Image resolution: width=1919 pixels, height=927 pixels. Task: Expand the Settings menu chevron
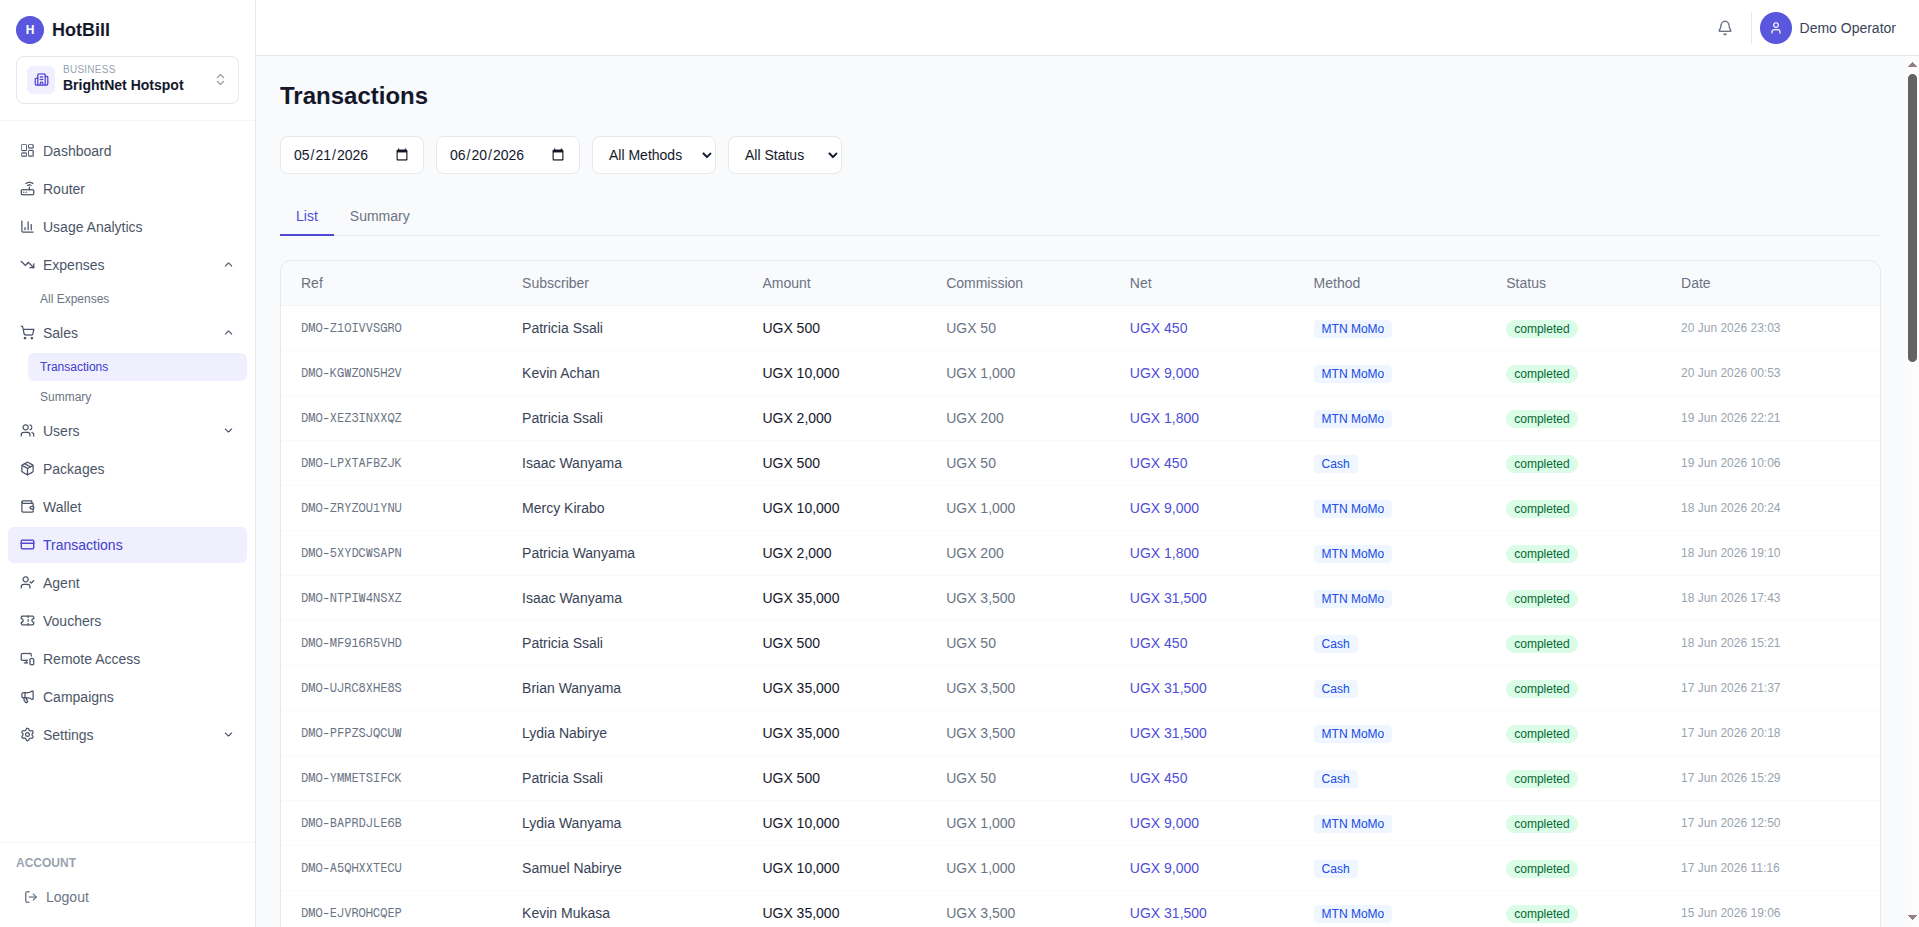(228, 735)
